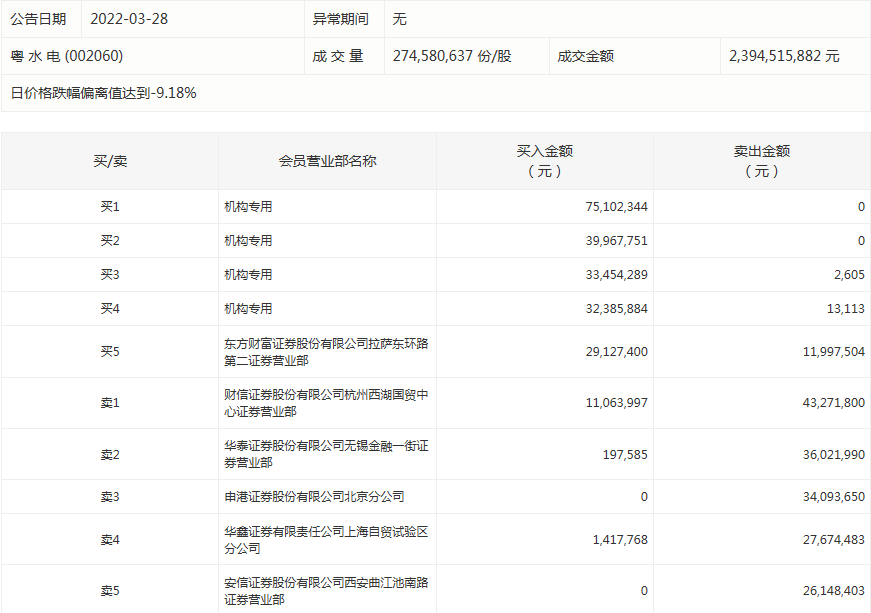
Task: Click the 异常期间 value 无
Action: 400,19
